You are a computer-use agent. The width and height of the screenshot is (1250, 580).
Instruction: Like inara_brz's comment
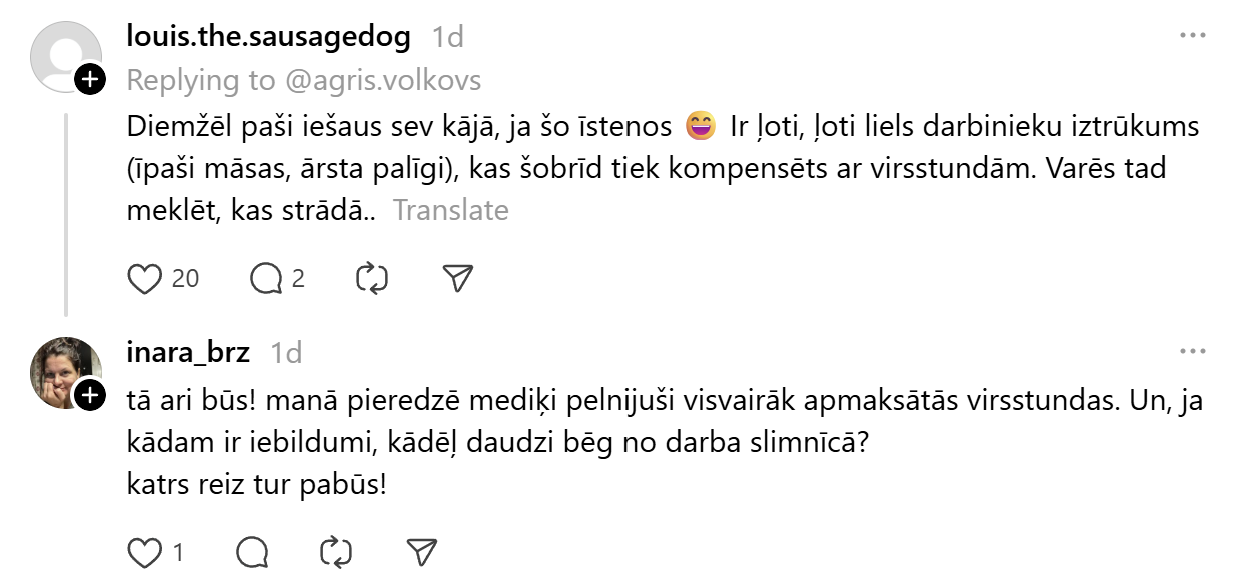tap(144, 550)
